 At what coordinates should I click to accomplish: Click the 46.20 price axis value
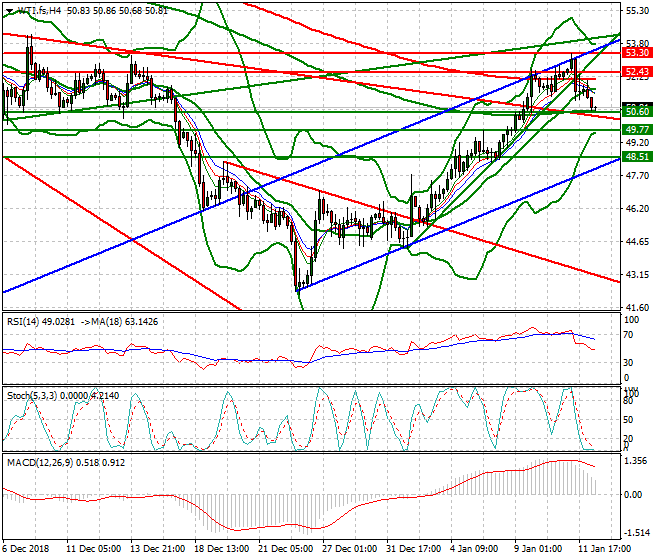pos(637,209)
